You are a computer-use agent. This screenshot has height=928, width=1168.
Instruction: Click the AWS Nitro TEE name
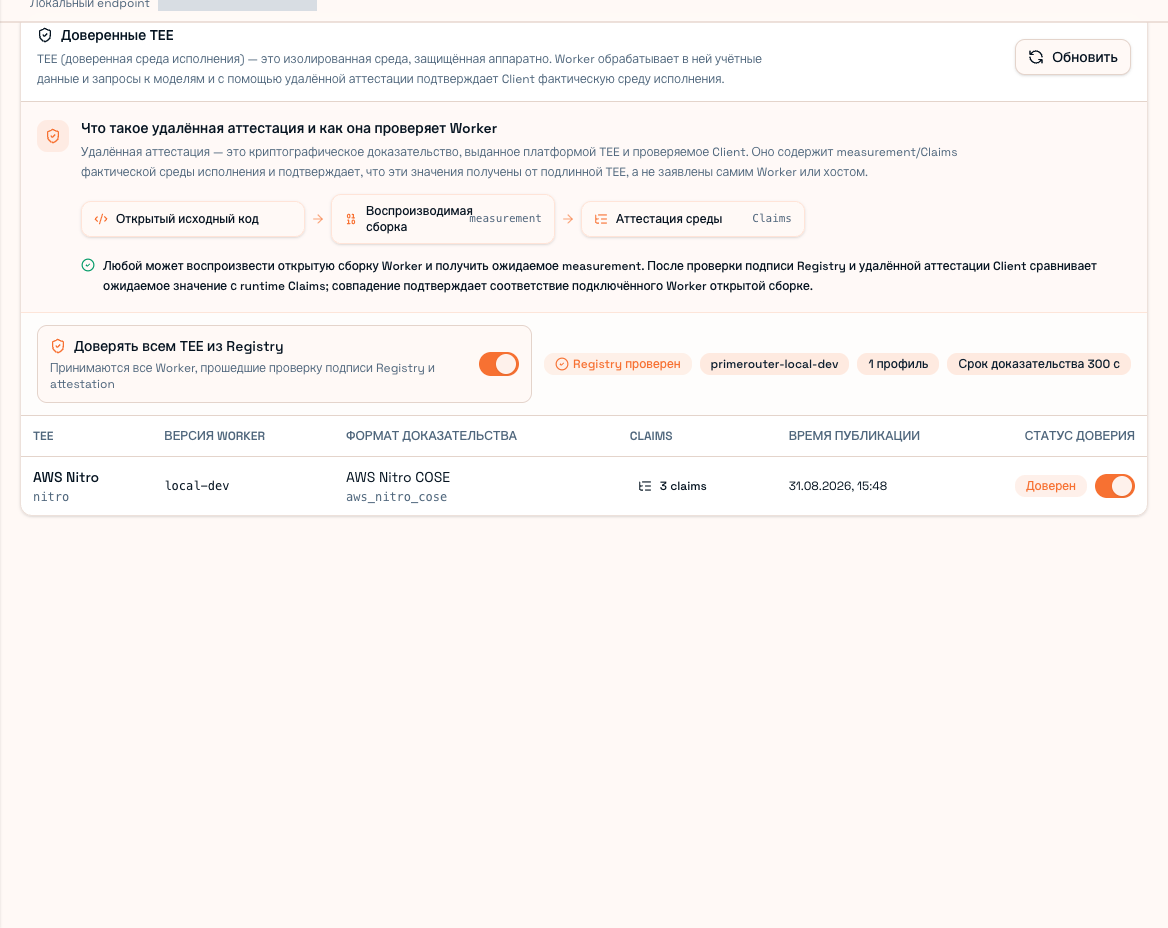[66, 477]
